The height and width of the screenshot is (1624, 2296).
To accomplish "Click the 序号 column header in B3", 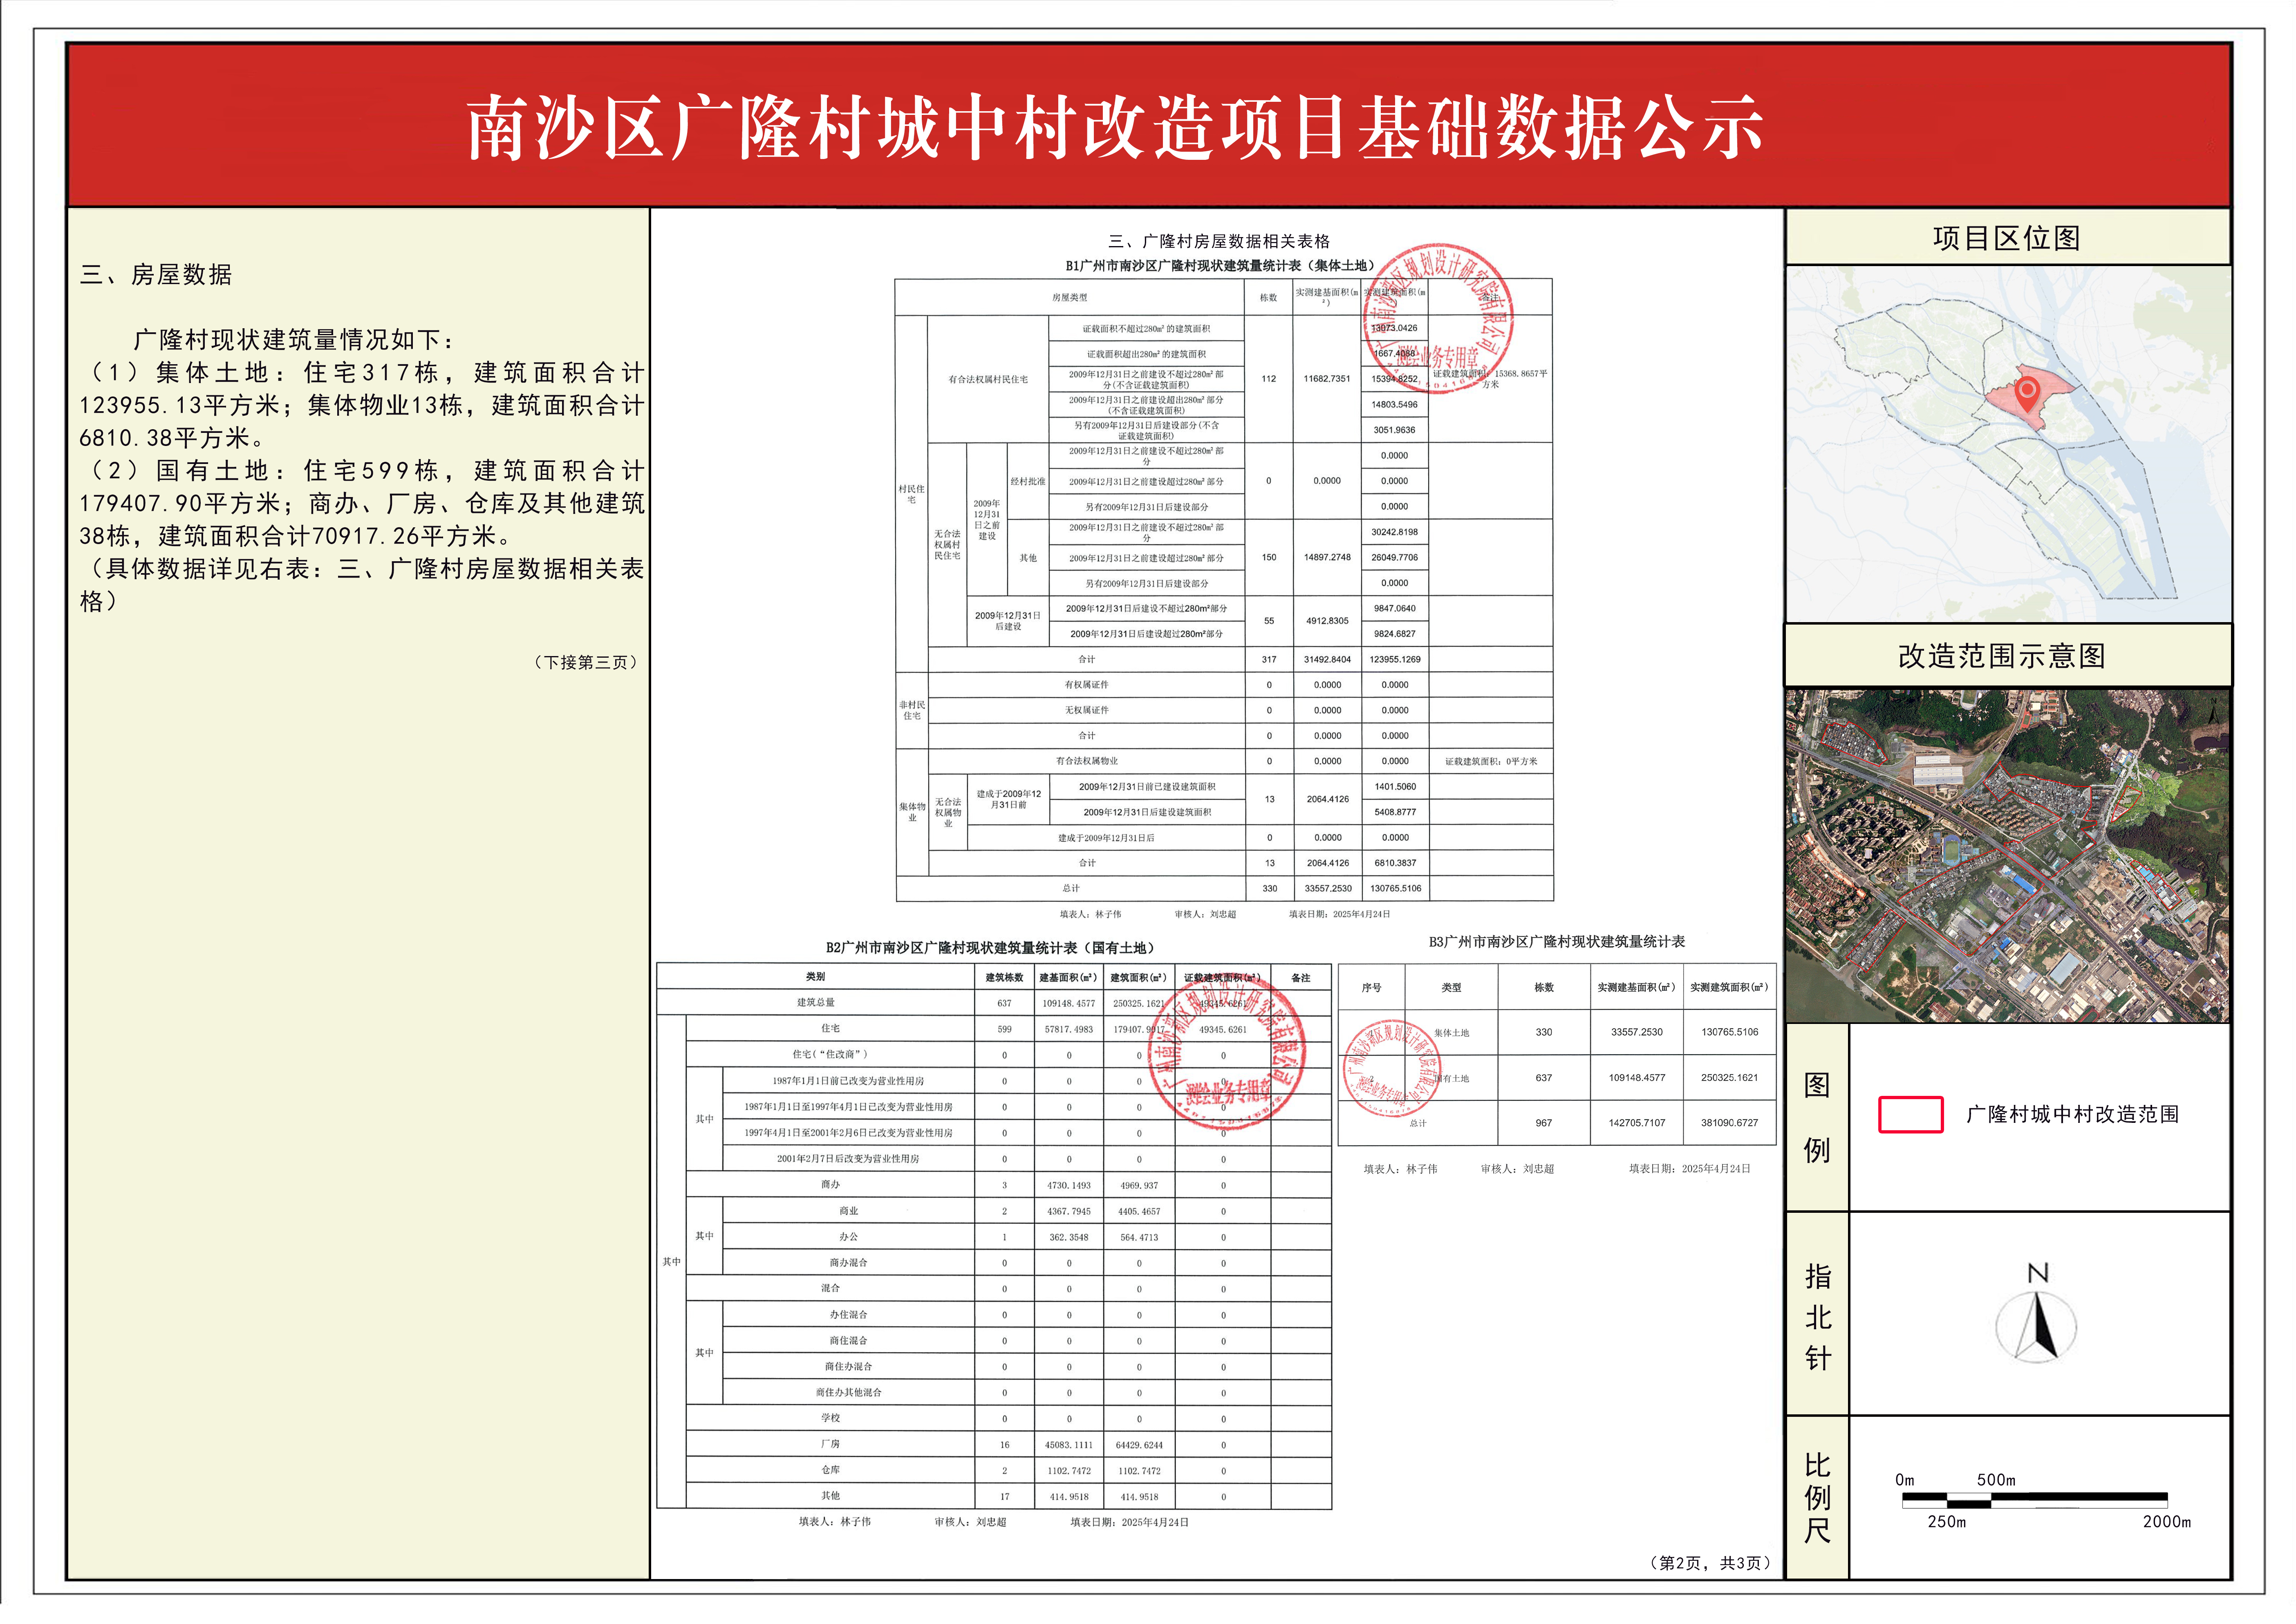I will pyautogui.click(x=1371, y=988).
